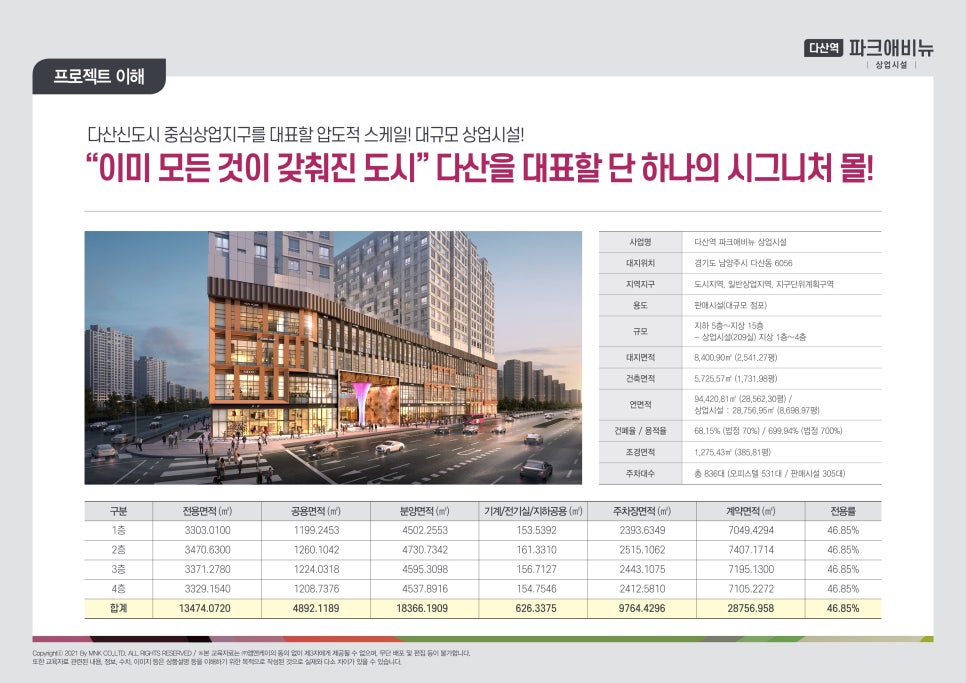This screenshot has width=966, height=683.
Task: Click the '계약면적 (㎡)' column header
Action: pyautogui.click(x=750, y=511)
